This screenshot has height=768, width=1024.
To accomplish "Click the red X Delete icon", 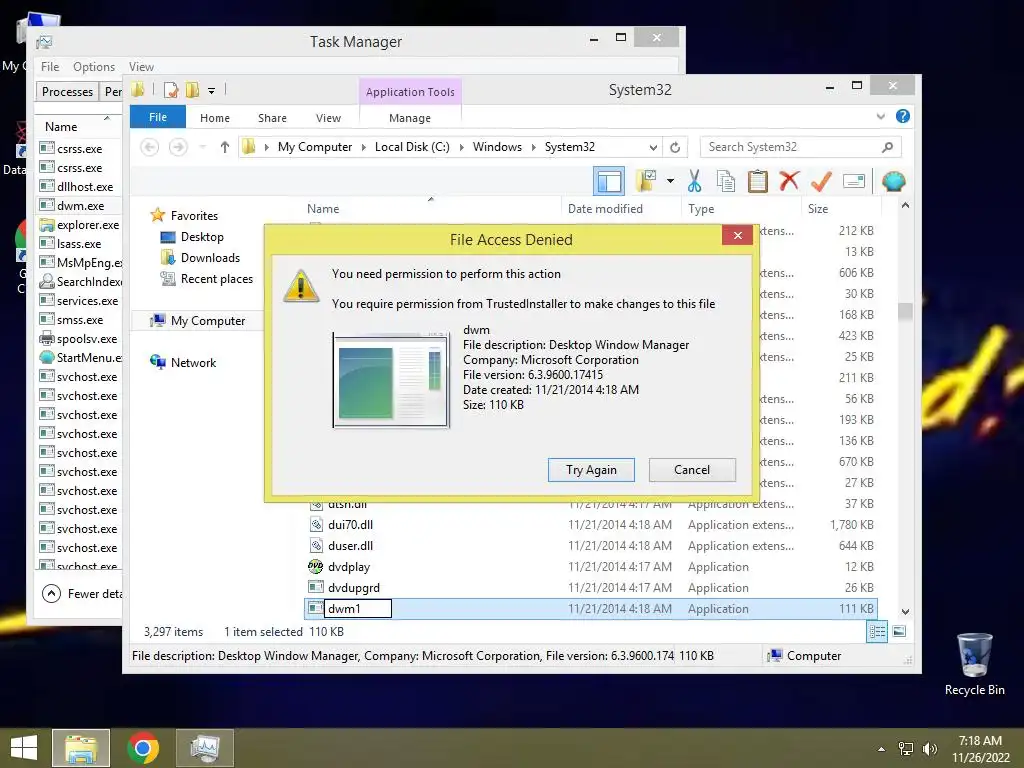I will (789, 181).
